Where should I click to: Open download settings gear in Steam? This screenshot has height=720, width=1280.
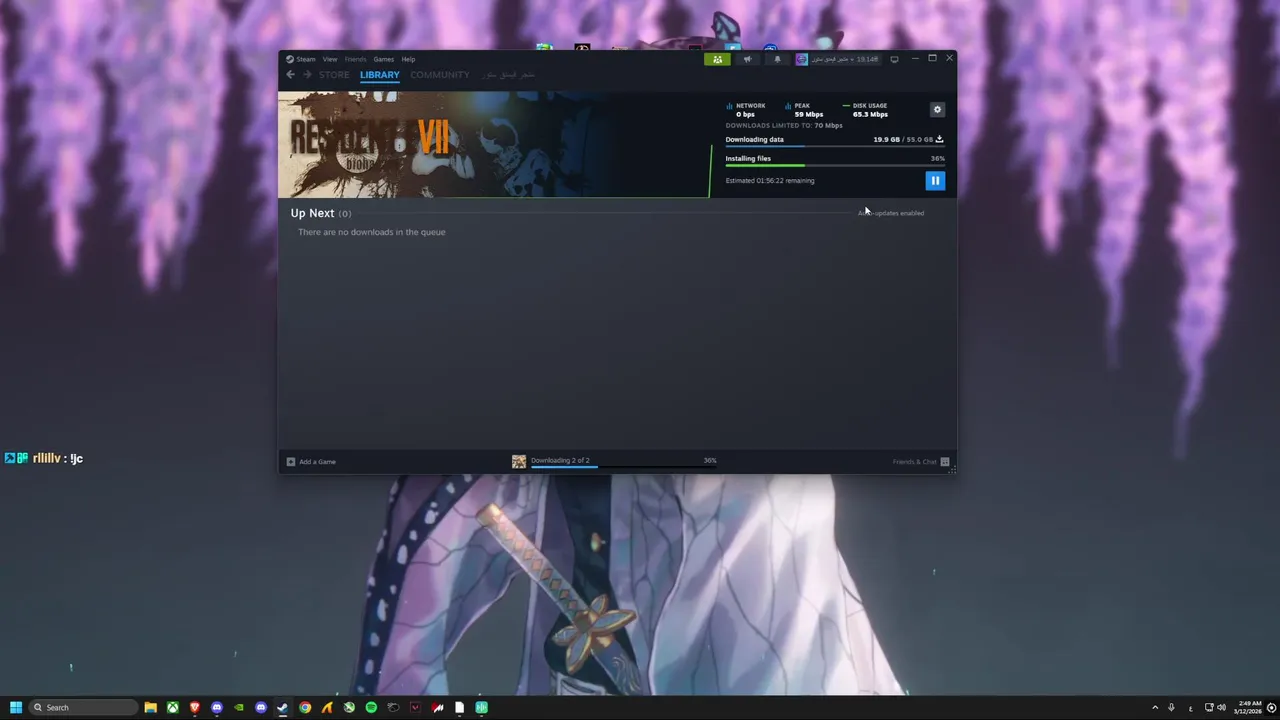pyautogui.click(x=937, y=109)
